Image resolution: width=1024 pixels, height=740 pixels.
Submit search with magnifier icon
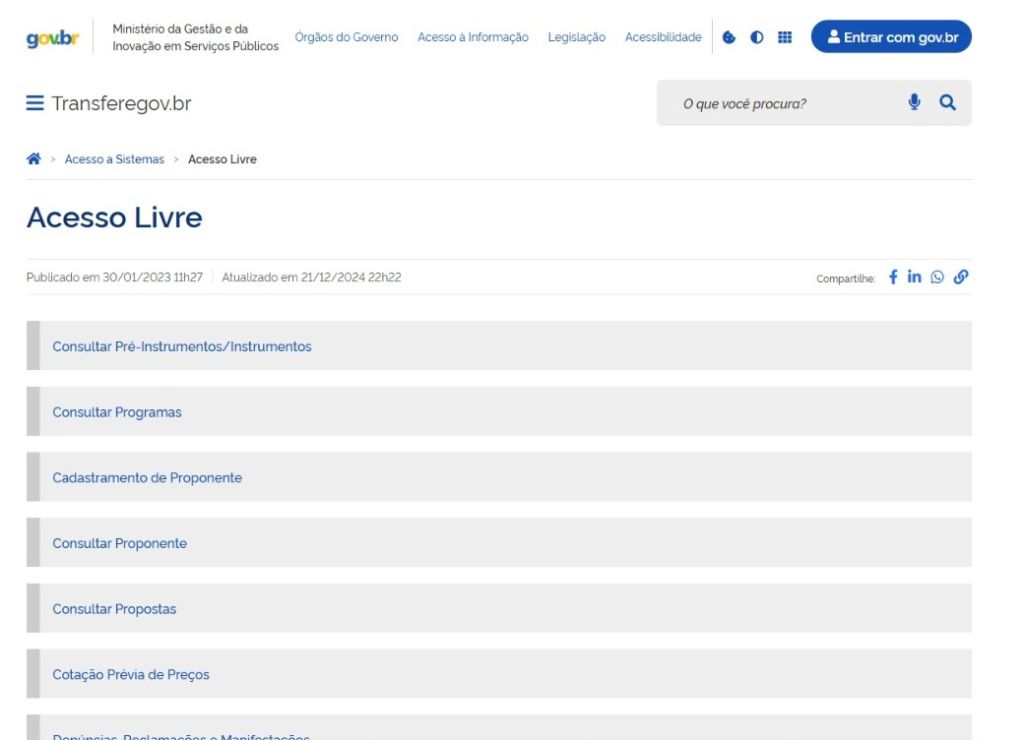point(948,102)
